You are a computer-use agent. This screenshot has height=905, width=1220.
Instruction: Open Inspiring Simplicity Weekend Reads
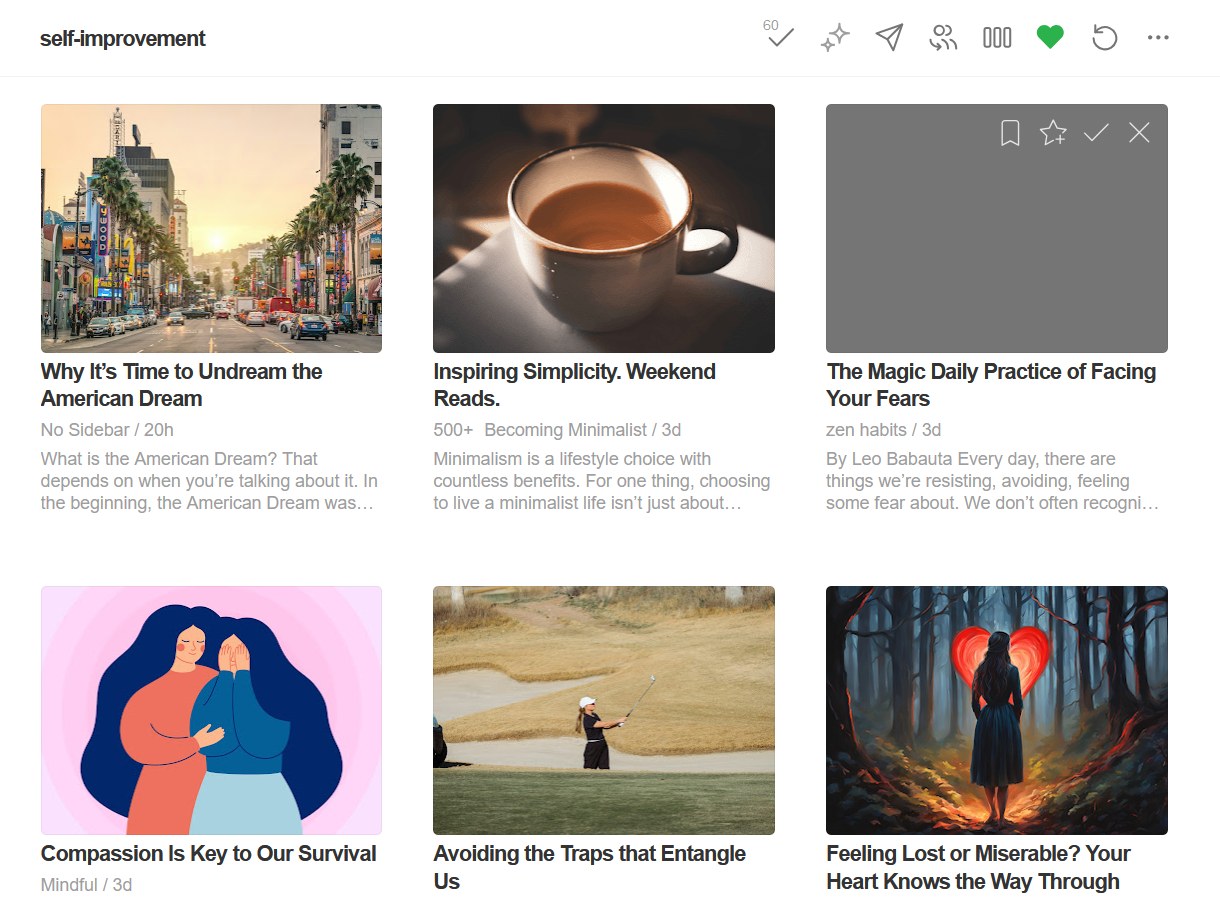click(574, 385)
